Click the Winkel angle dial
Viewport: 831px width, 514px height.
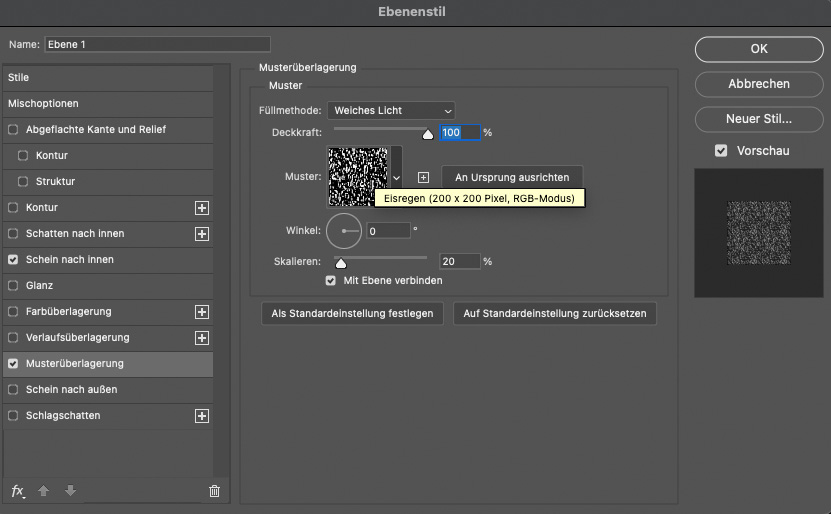click(344, 231)
